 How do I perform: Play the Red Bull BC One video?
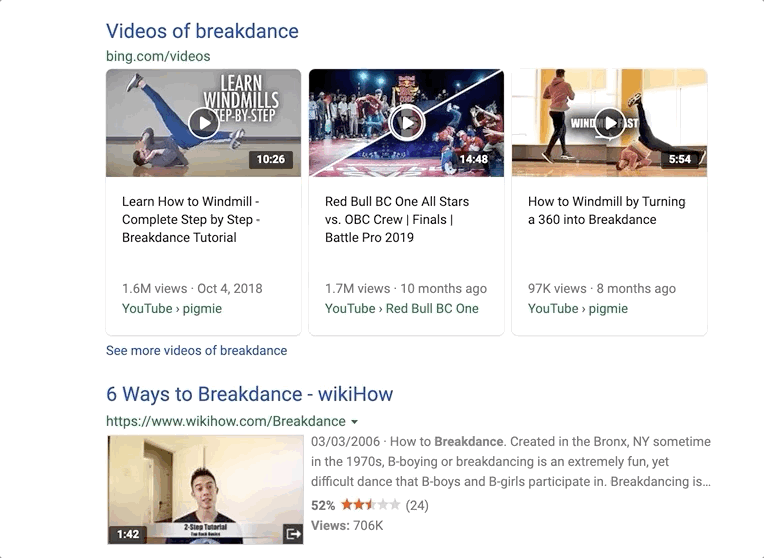pyautogui.click(x=406, y=123)
